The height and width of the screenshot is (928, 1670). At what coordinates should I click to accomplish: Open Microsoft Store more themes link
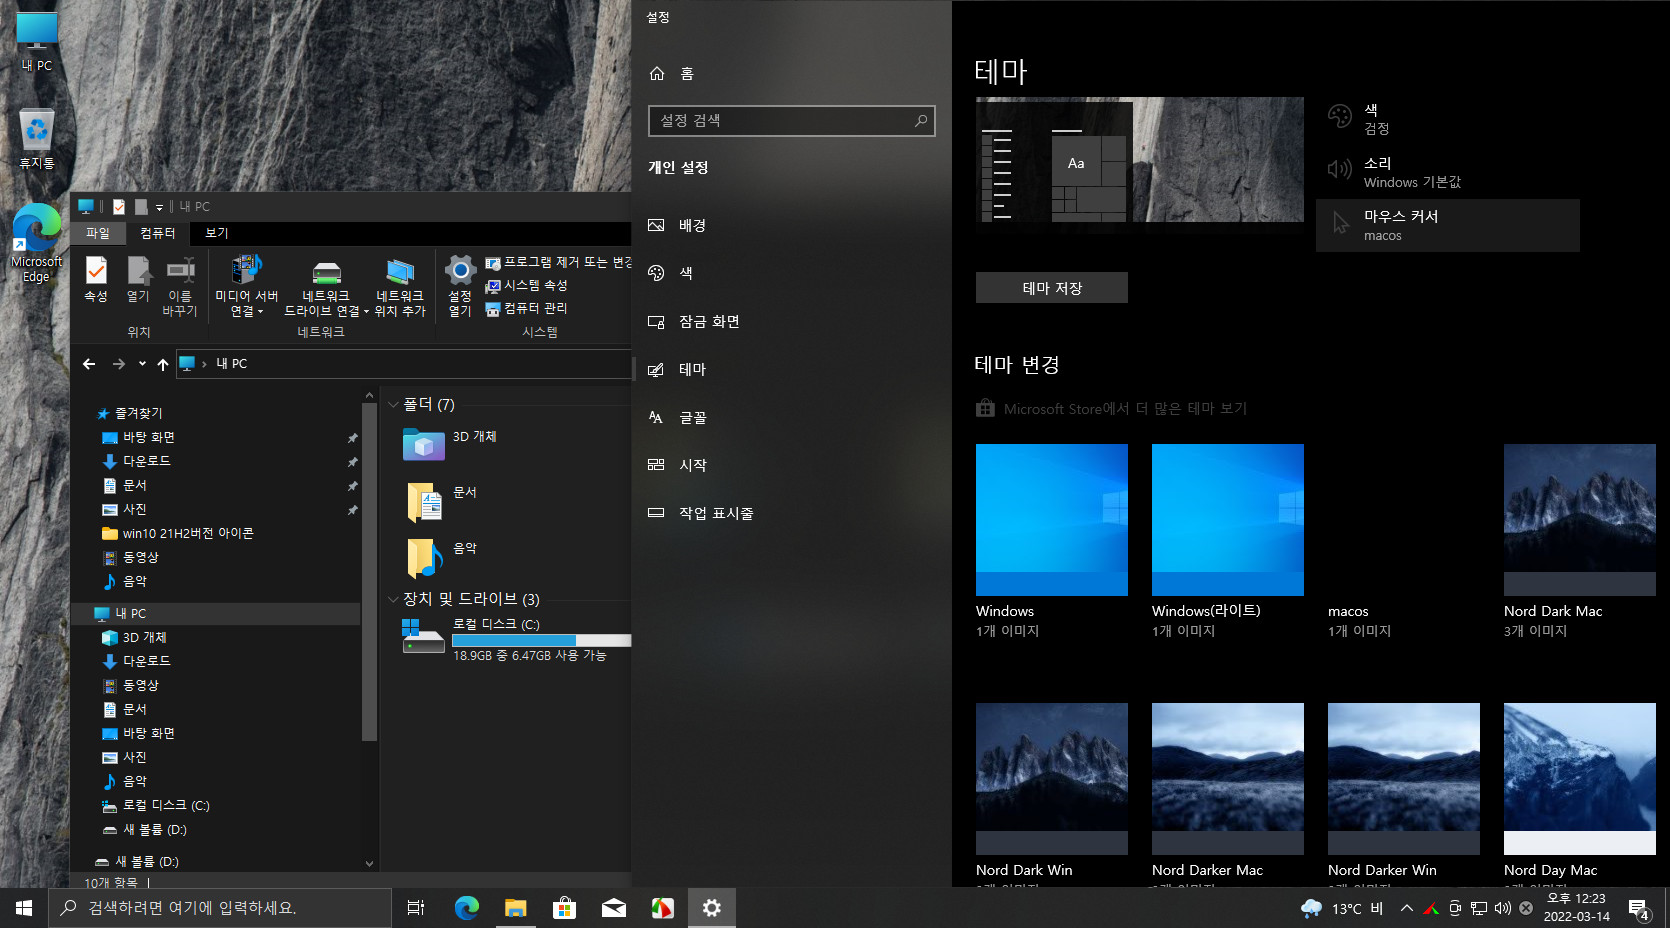(1112, 408)
